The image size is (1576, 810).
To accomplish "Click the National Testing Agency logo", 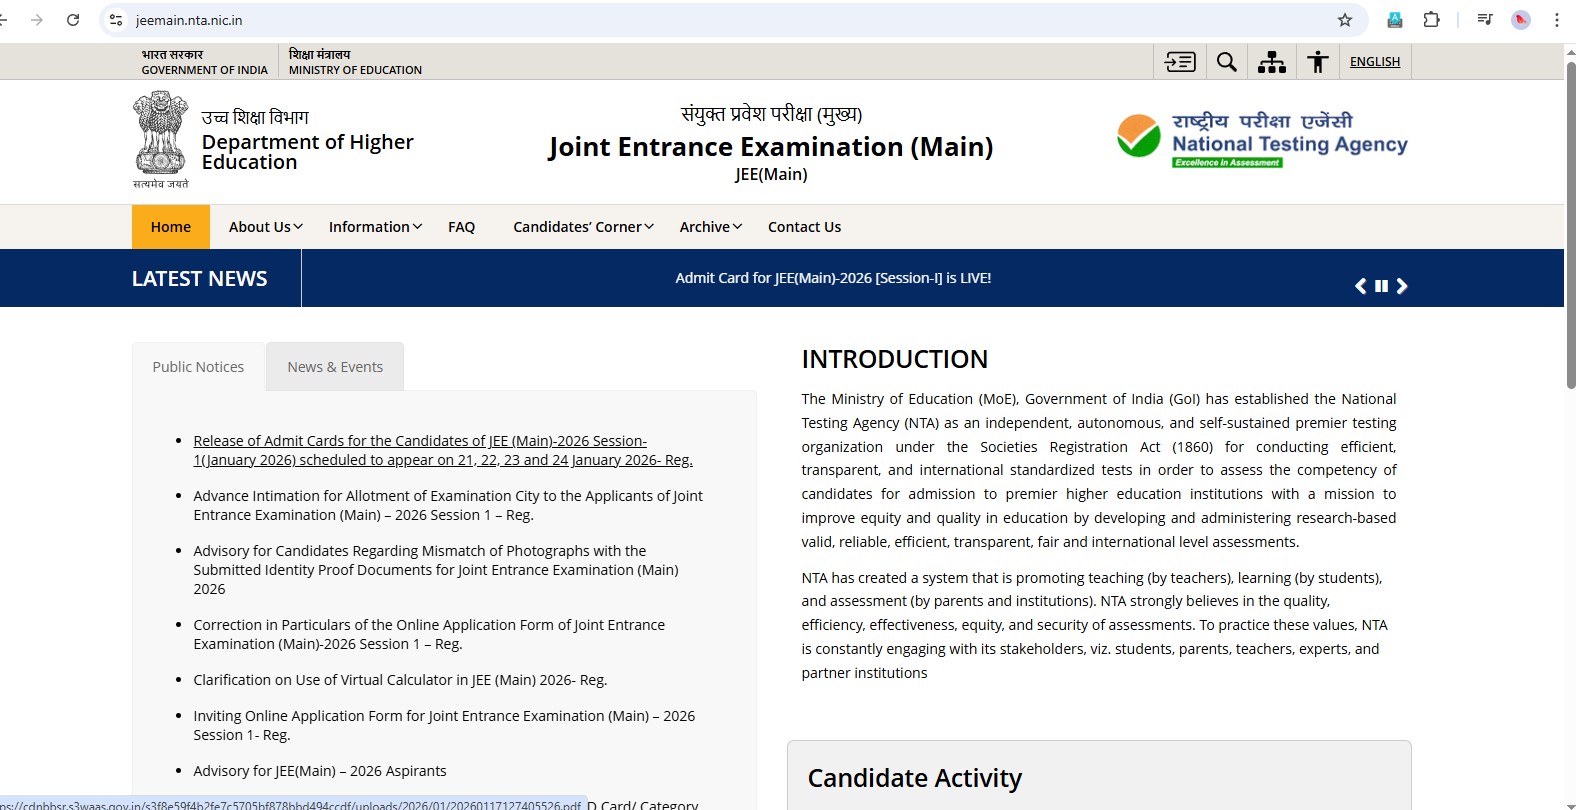I will point(1262,138).
